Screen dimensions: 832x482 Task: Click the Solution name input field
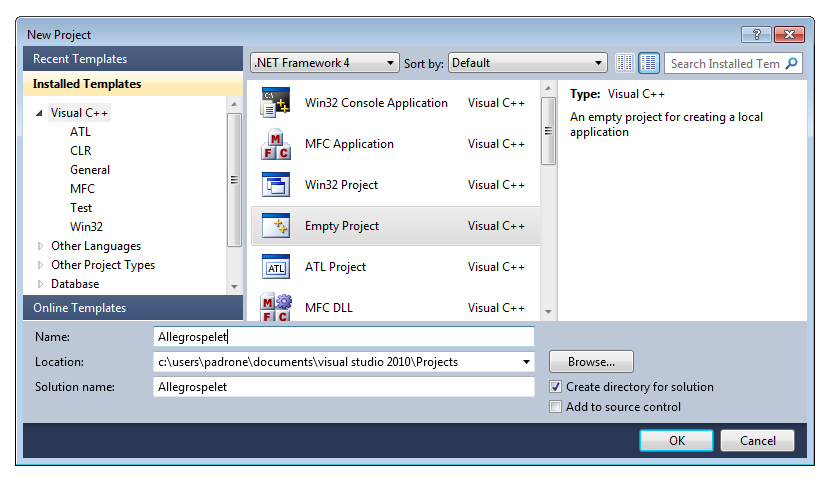coord(344,387)
